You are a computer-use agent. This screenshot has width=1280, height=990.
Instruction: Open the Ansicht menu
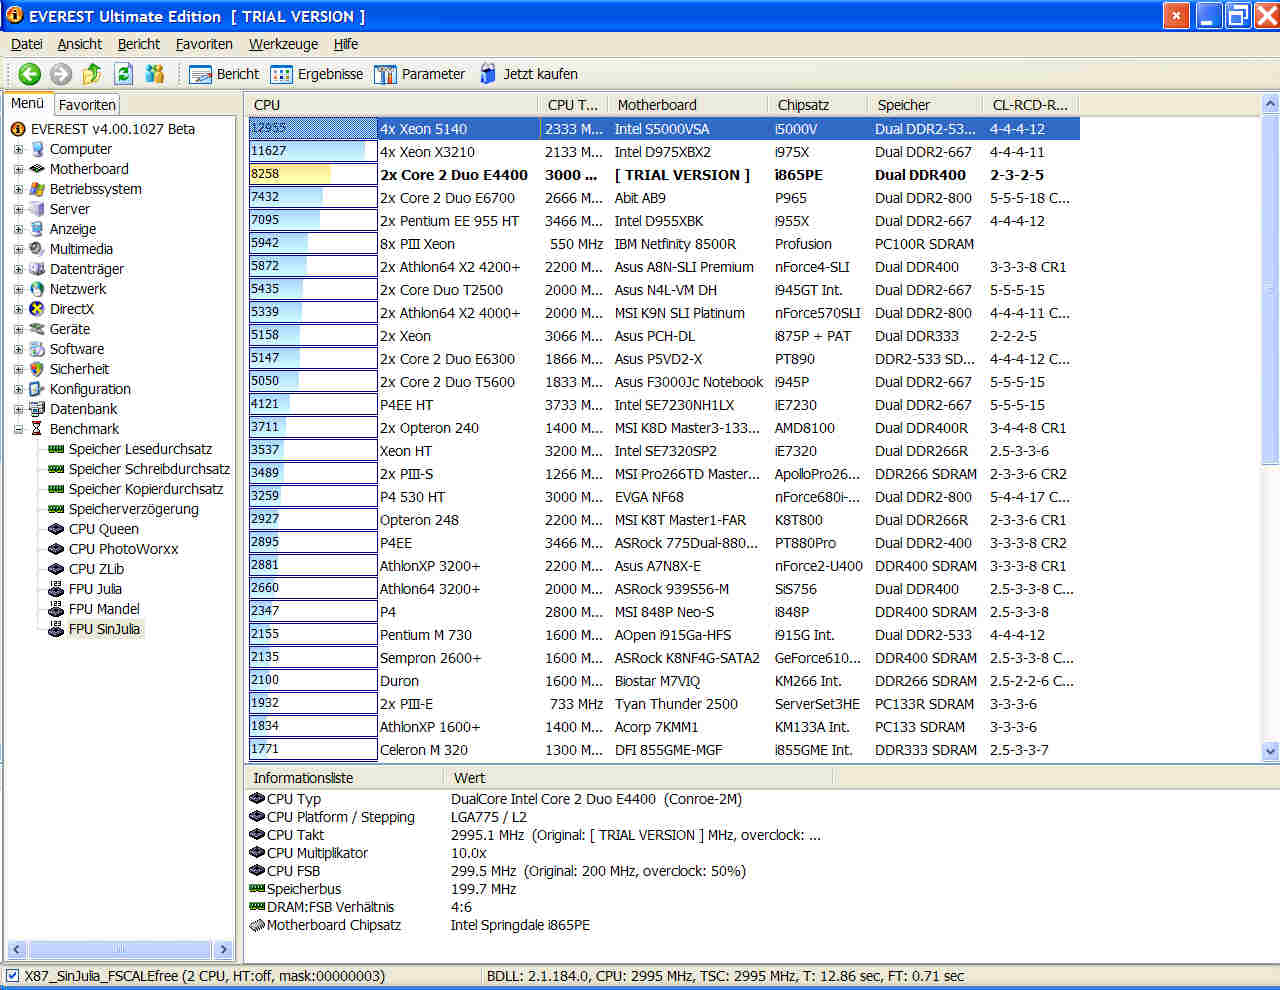[80, 44]
